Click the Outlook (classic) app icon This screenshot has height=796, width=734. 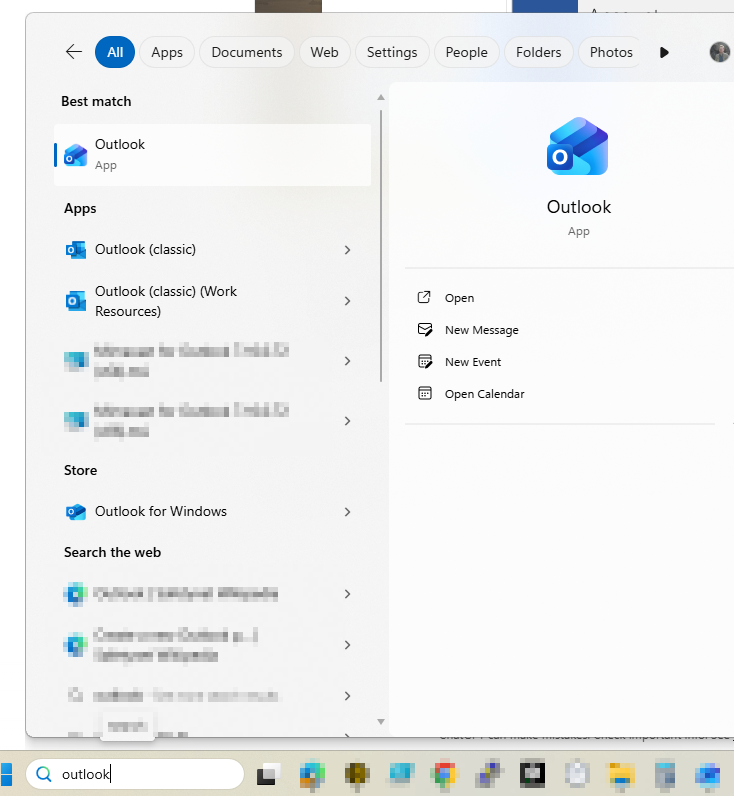[x=75, y=250]
